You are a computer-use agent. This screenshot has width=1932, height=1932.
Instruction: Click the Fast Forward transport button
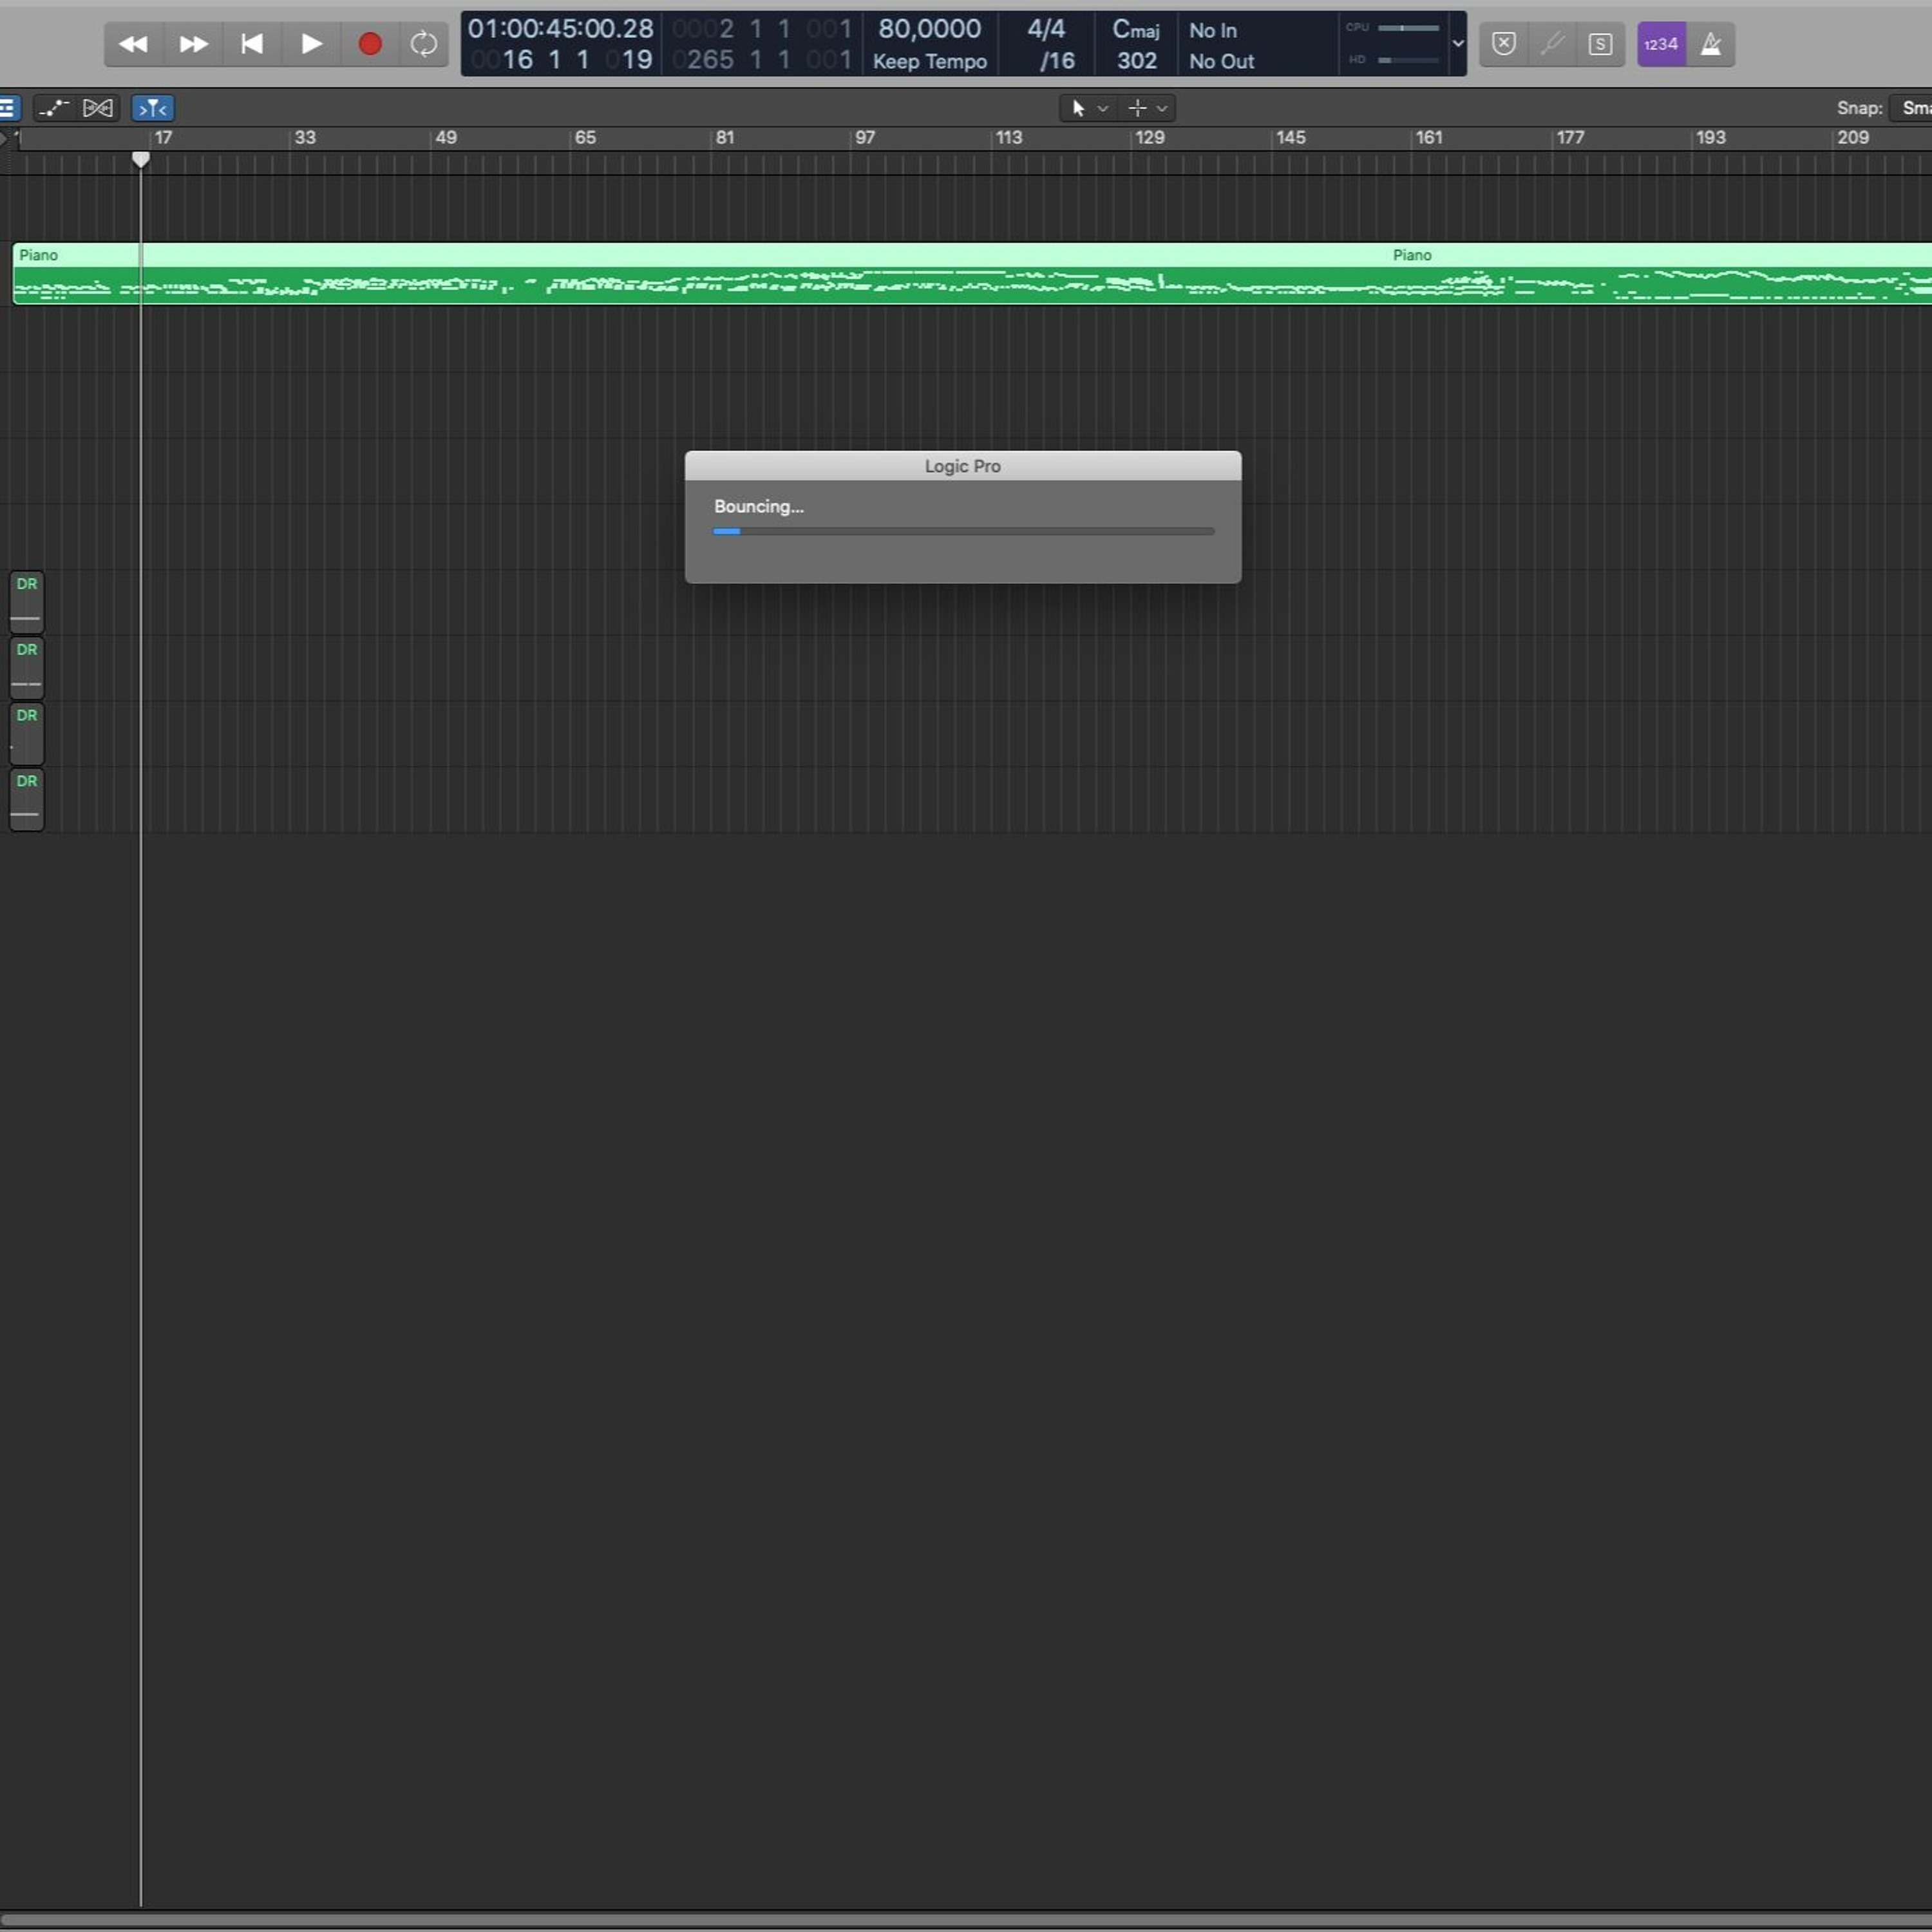point(193,44)
